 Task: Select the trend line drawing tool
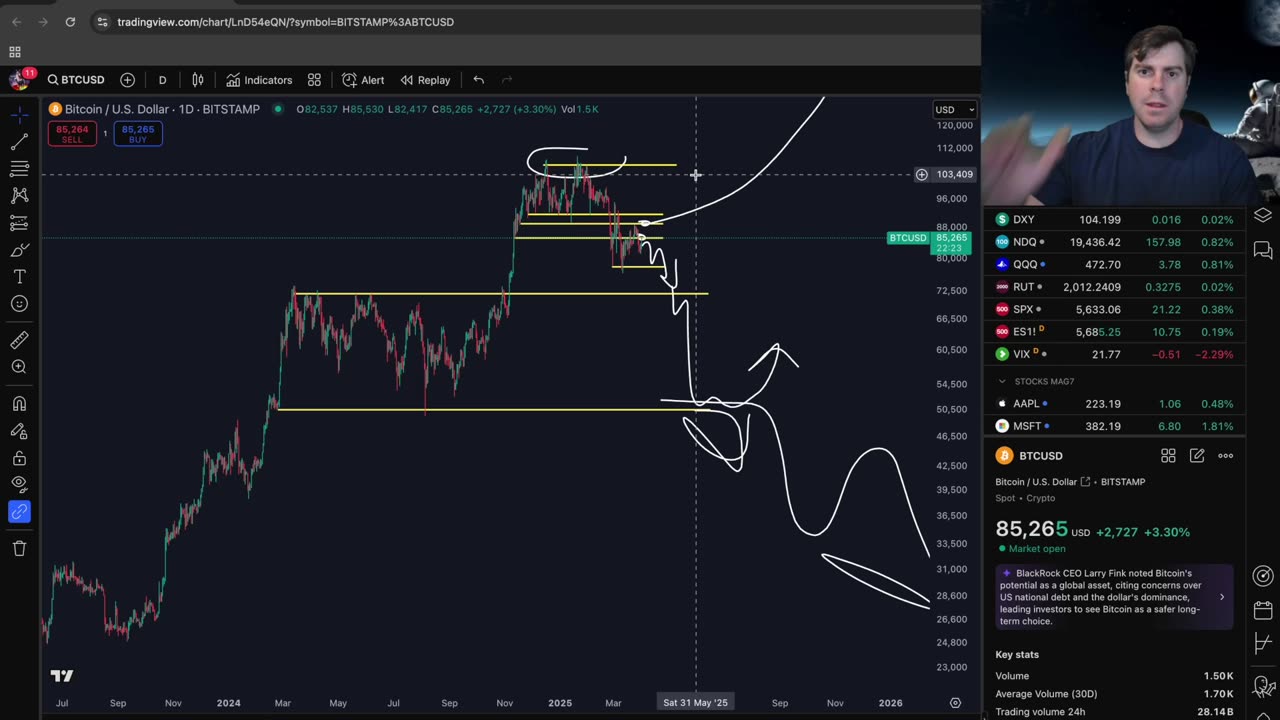(19, 143)
